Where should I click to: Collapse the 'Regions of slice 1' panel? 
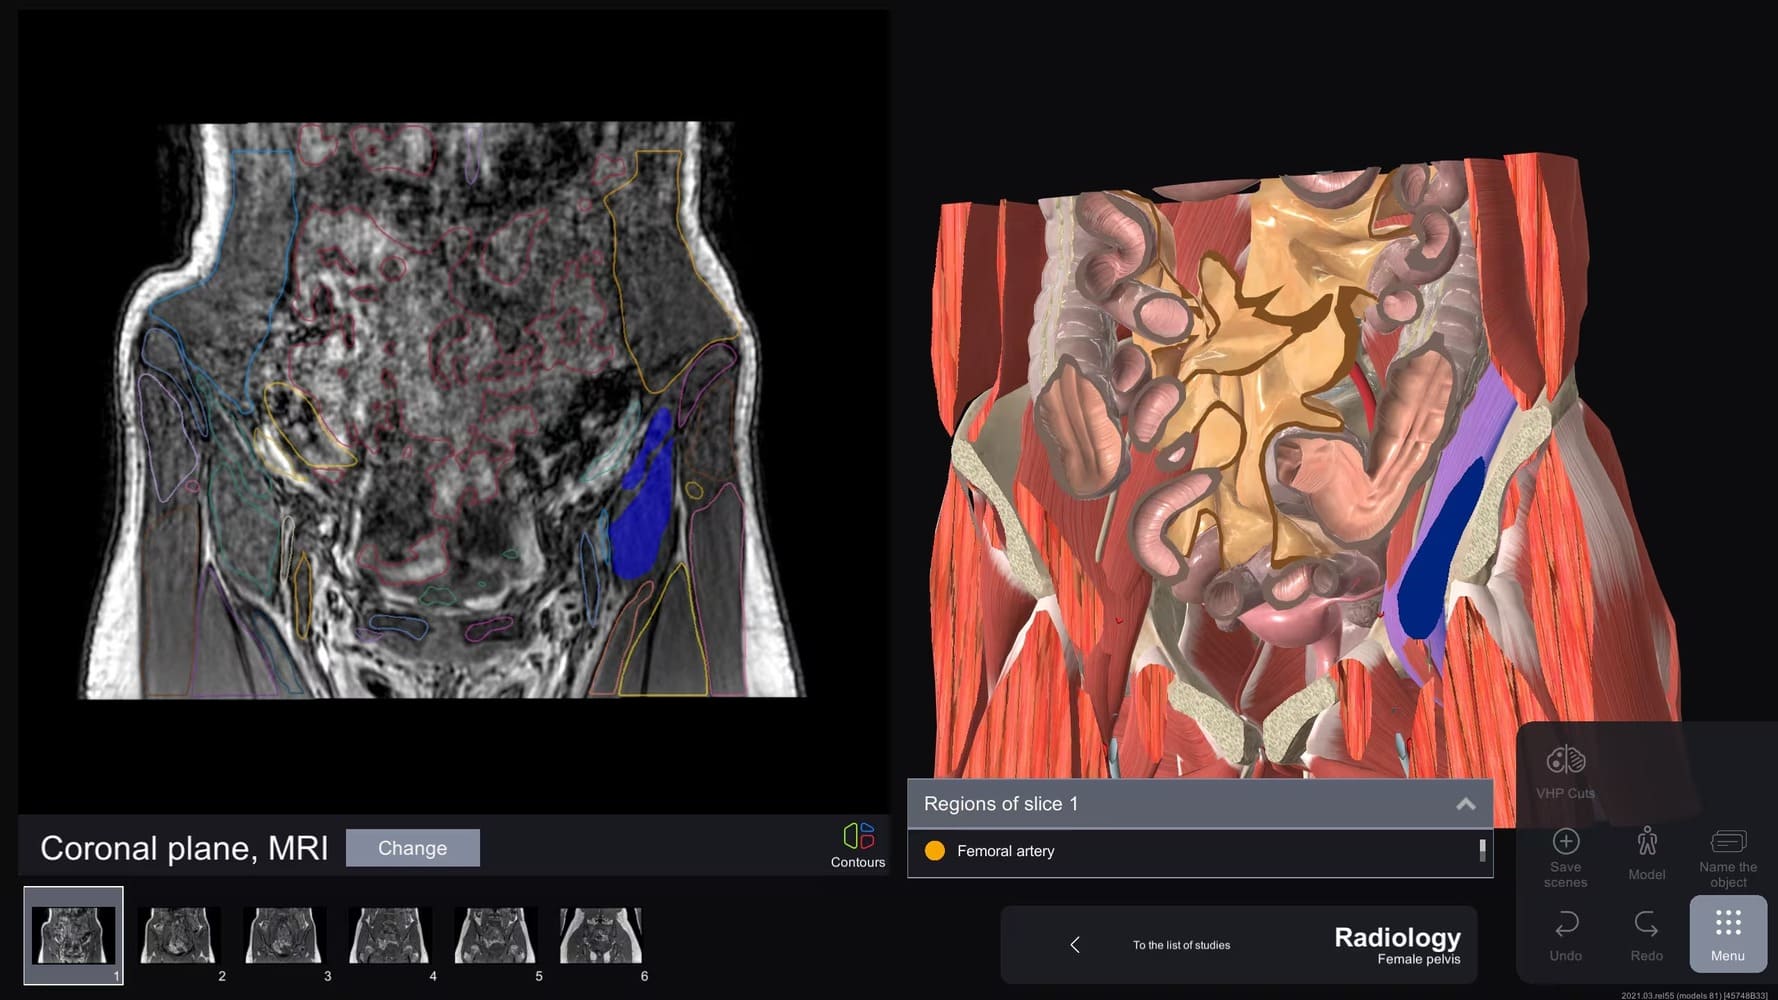coord(1464,803)
